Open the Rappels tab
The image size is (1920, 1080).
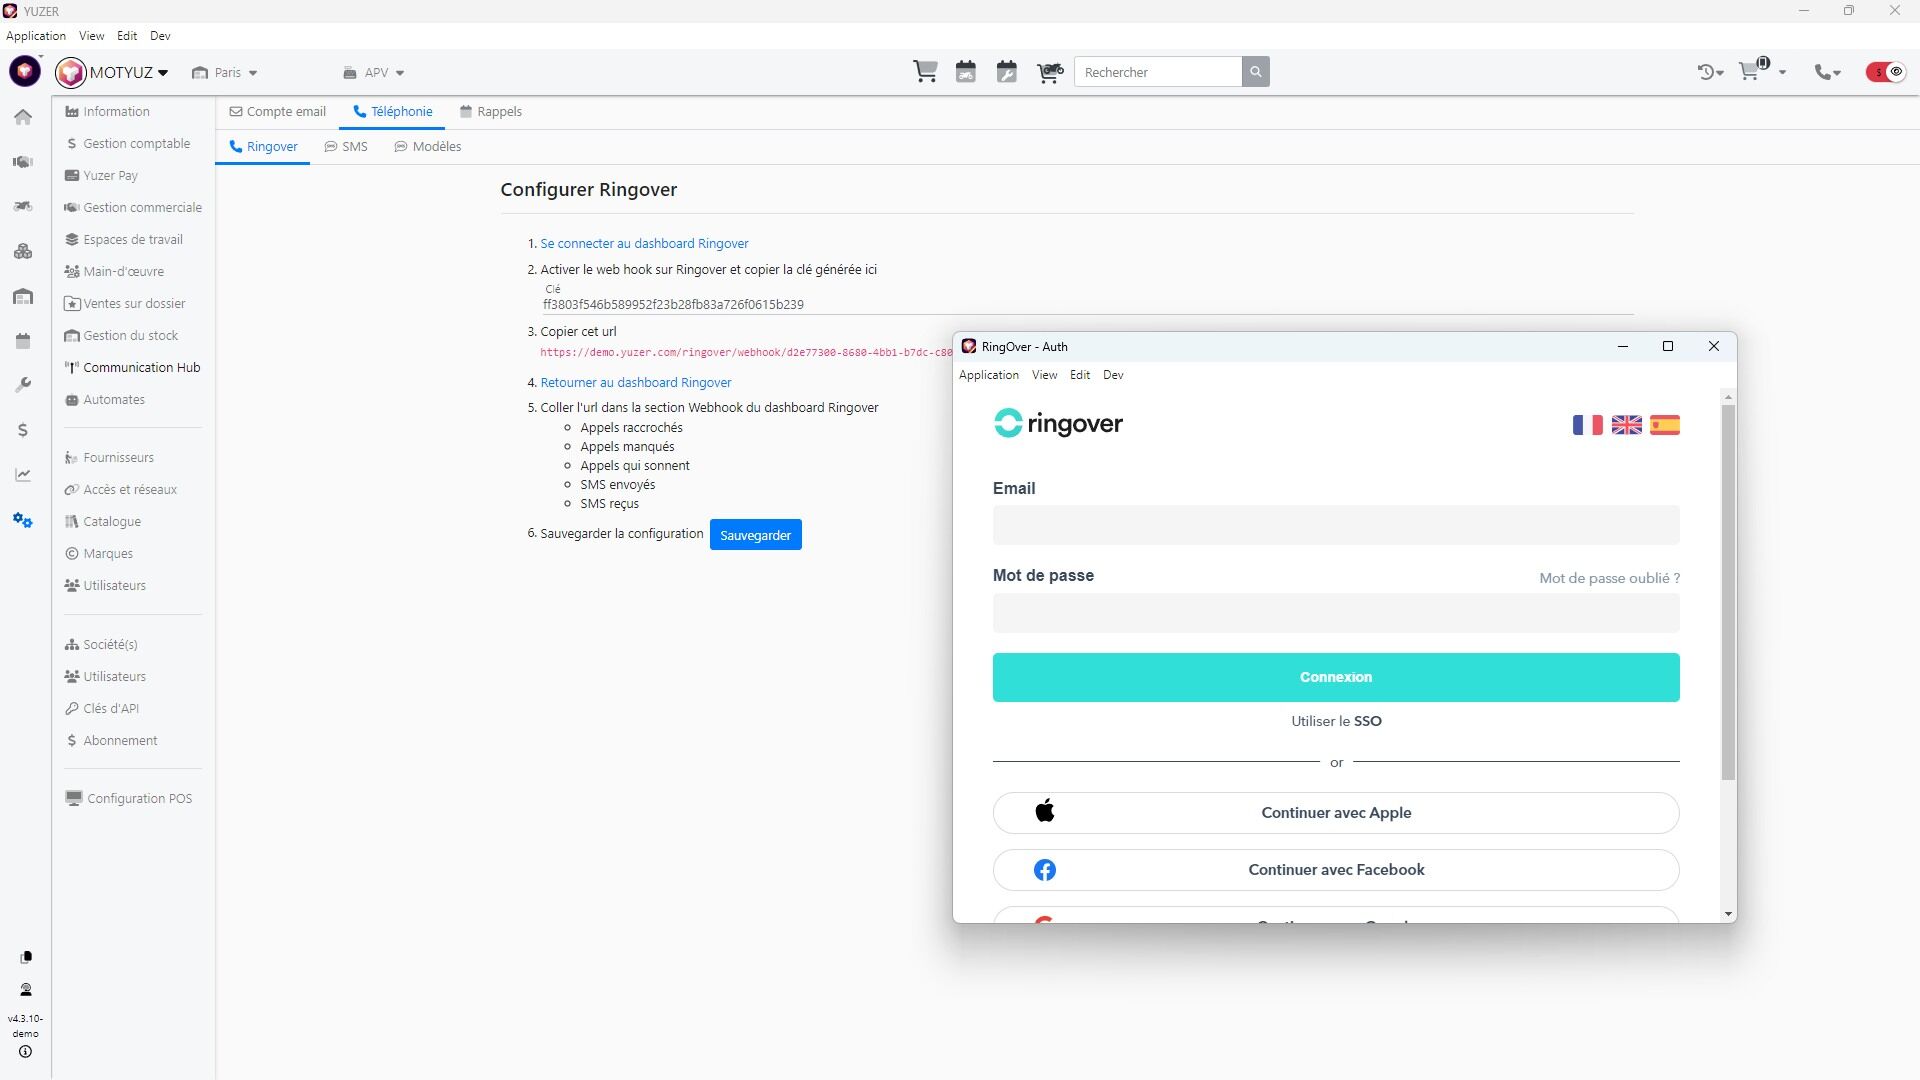(490, 112)
